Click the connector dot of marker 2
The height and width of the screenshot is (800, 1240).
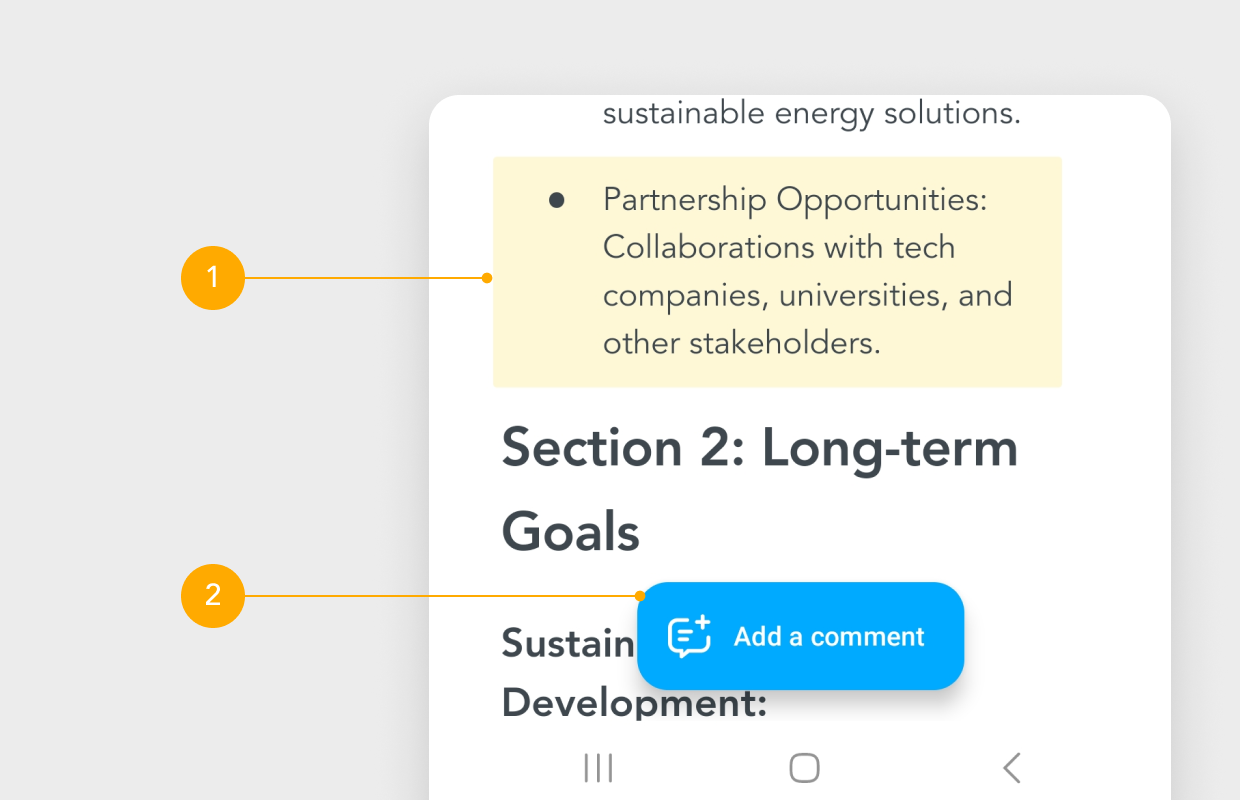point(640,596)
